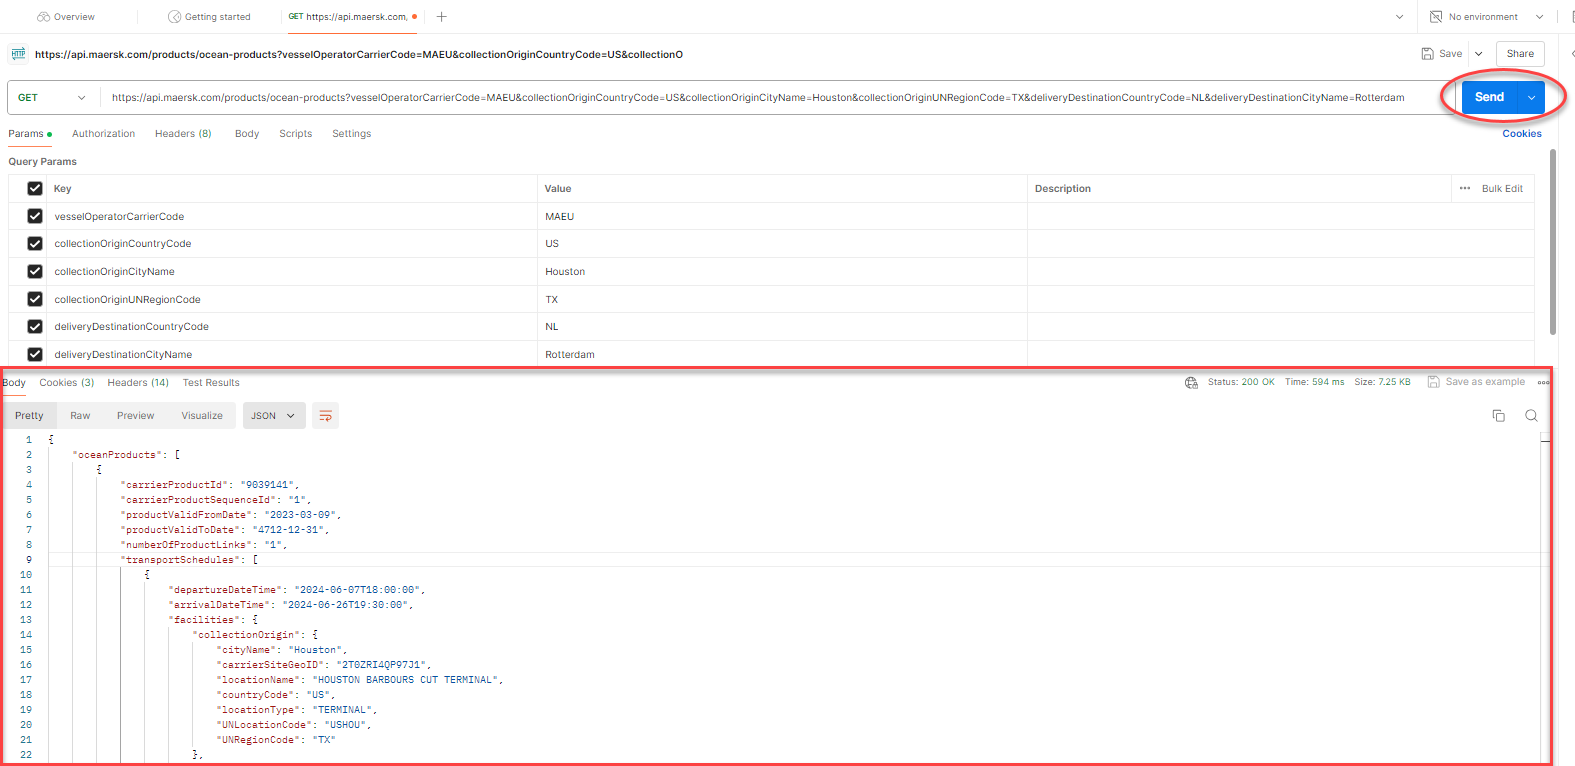Uncheck the collectionOriginUNRegionCode parameter
This screenshot has width=1575, height=766.
click(35, 299)
